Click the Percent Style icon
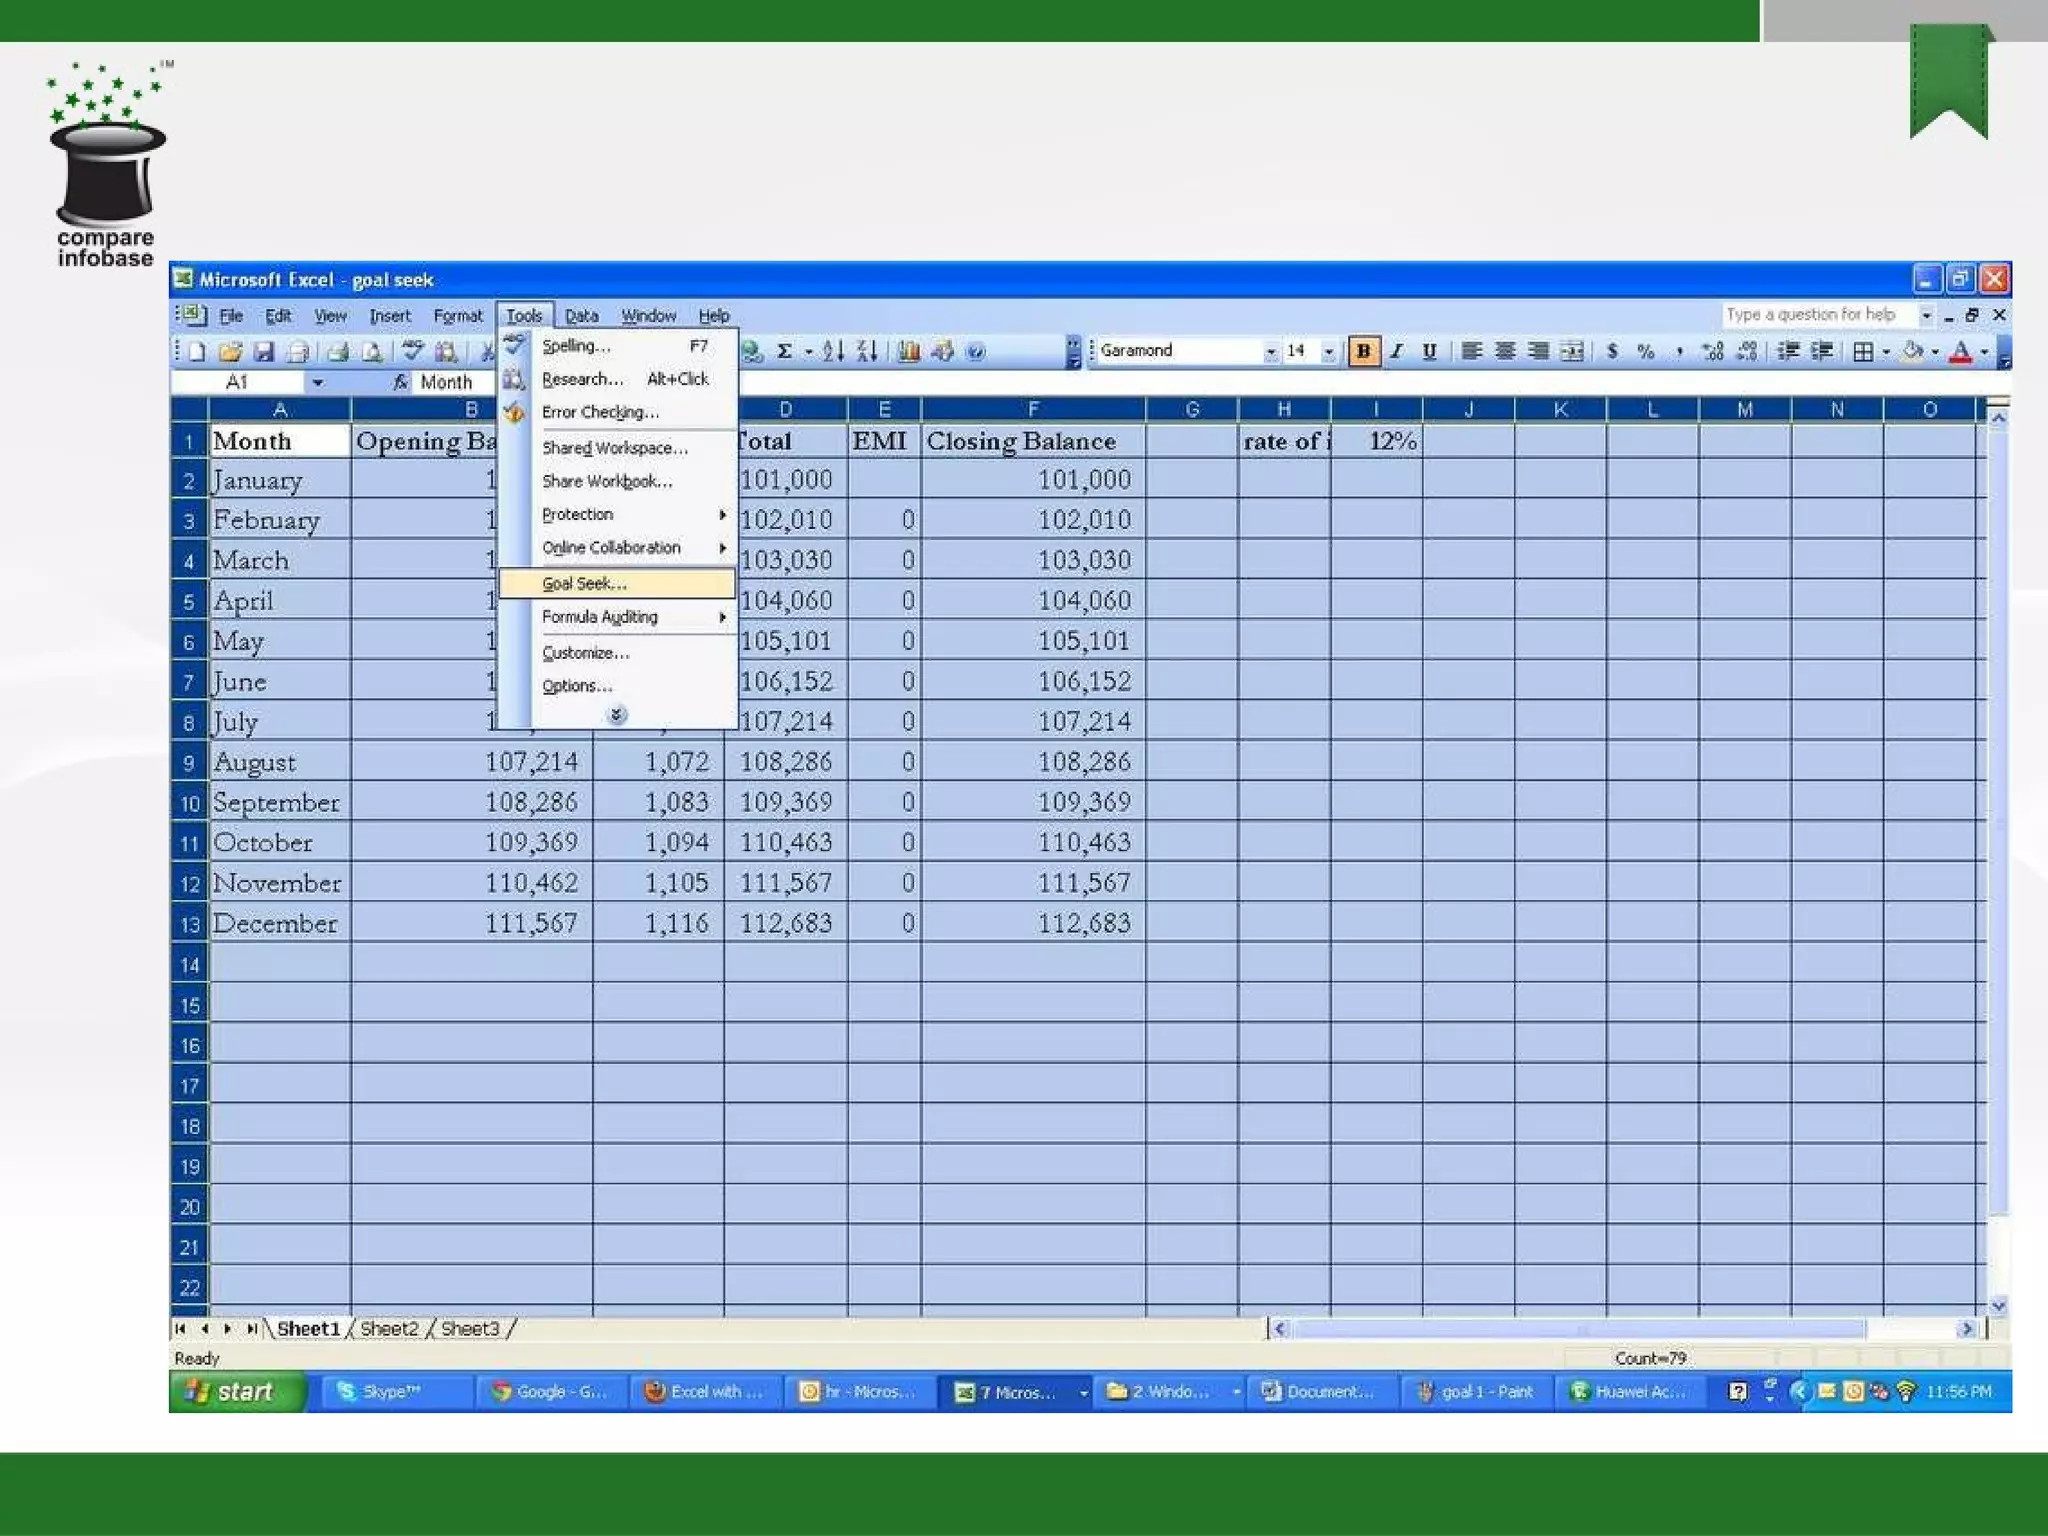The width and height of the screenshot is (2048, 1536). pos(1645,351)
